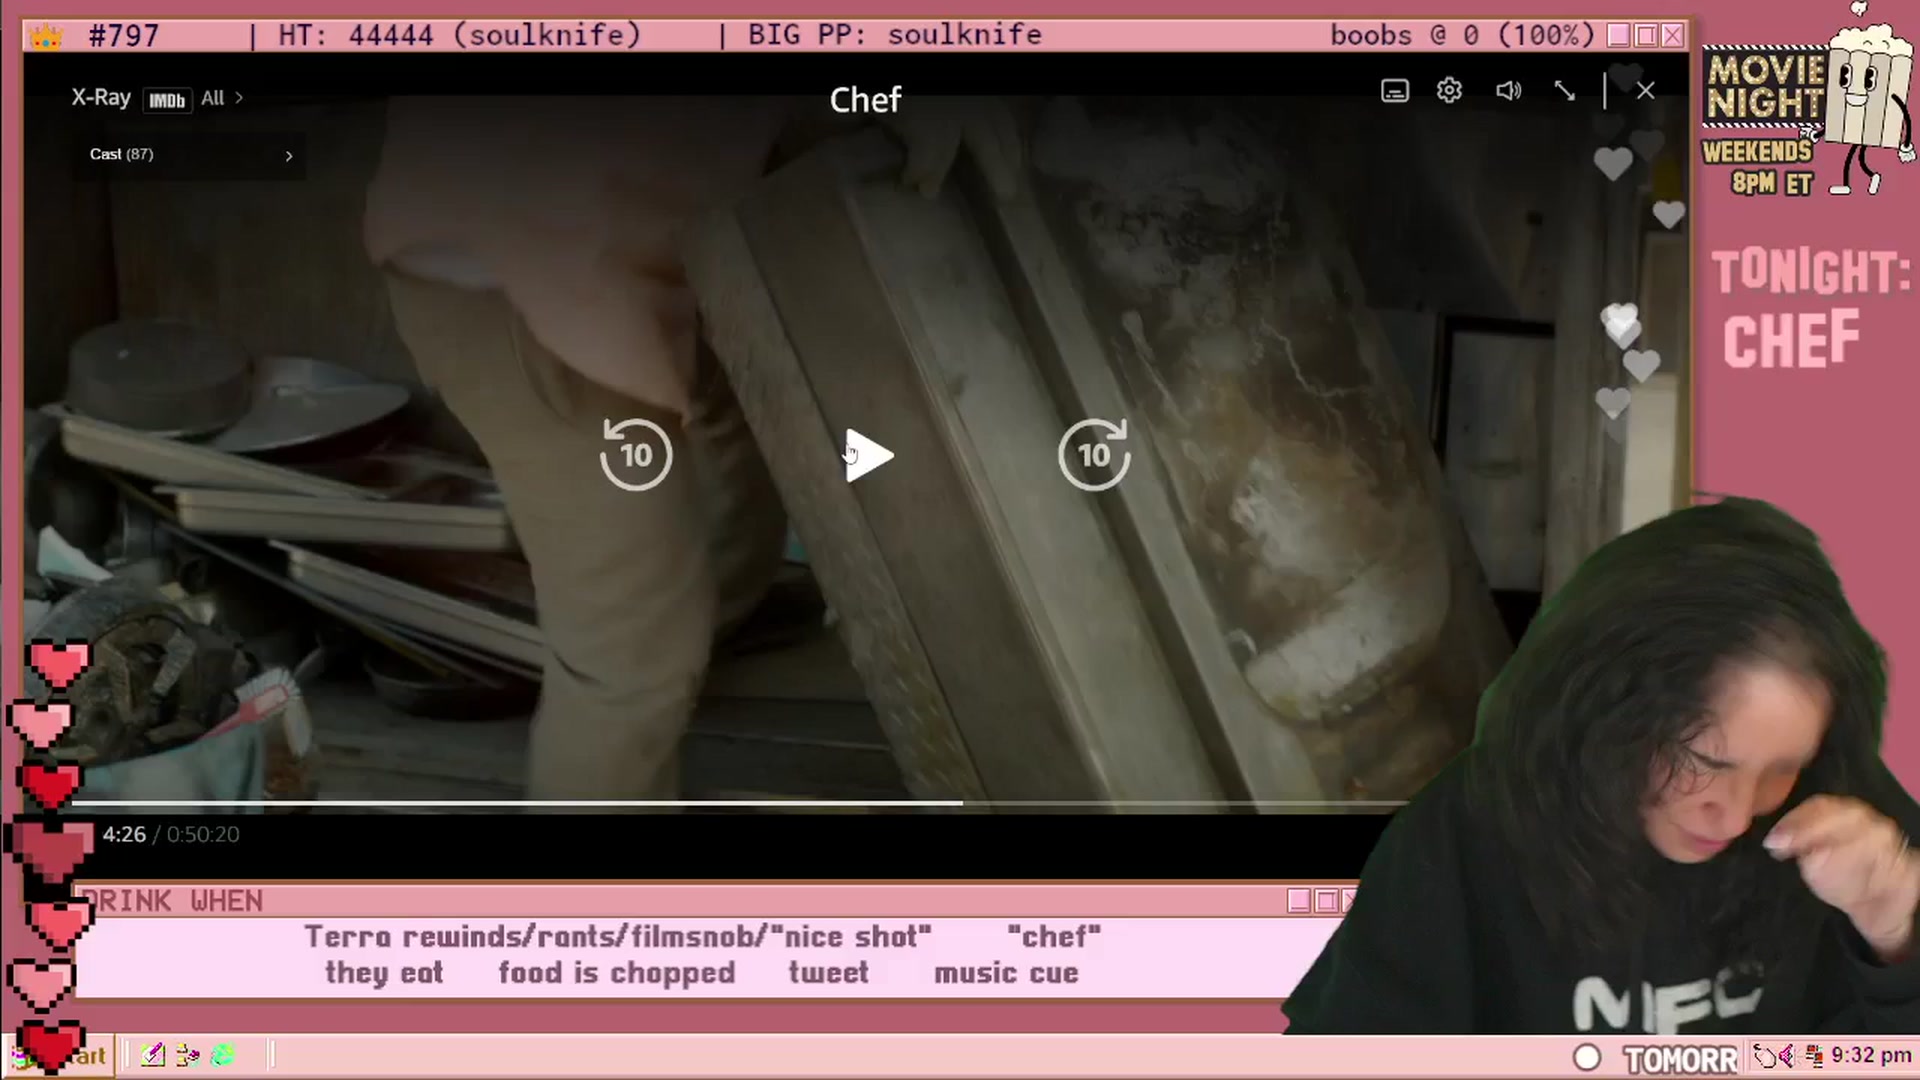Image resolution: width=1920 pixels, height=1080 pixels.
Task: Open the player settings gear
Action: click(1449, 91)
